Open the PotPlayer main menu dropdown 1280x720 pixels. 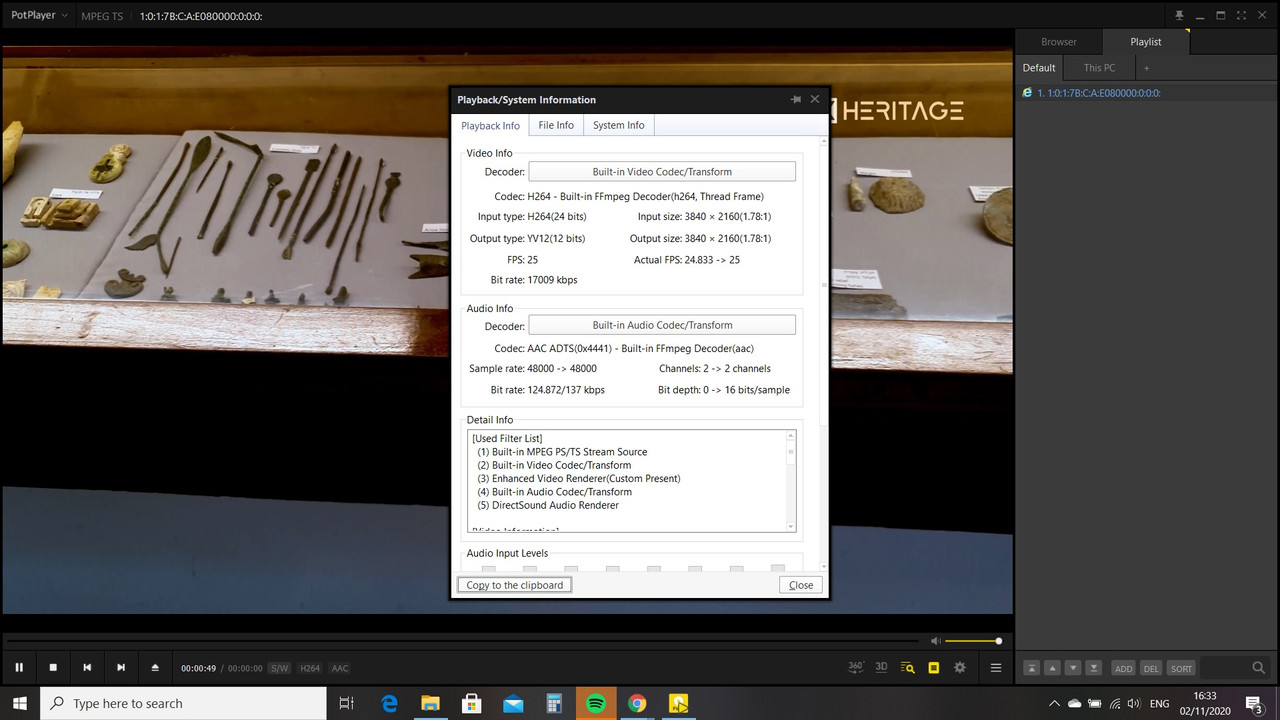coord(39,15)
